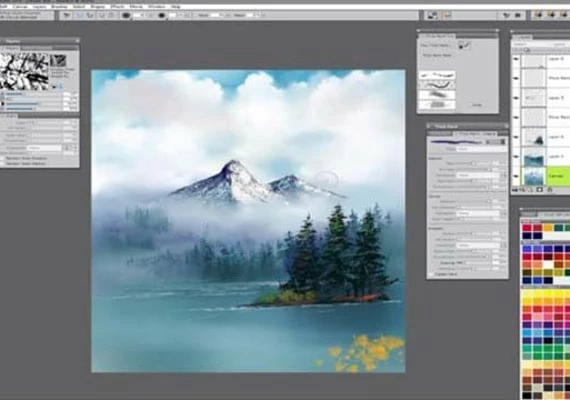Open the Layers menu in the menu bar
Image resolution: width=570 pixels, height=400 pixels.
point(39,7)
